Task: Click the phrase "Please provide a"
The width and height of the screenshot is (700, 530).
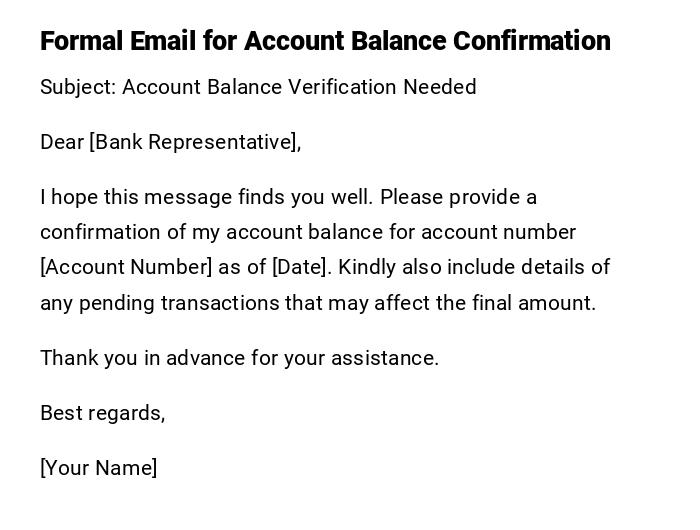Action: coord(458,197)
